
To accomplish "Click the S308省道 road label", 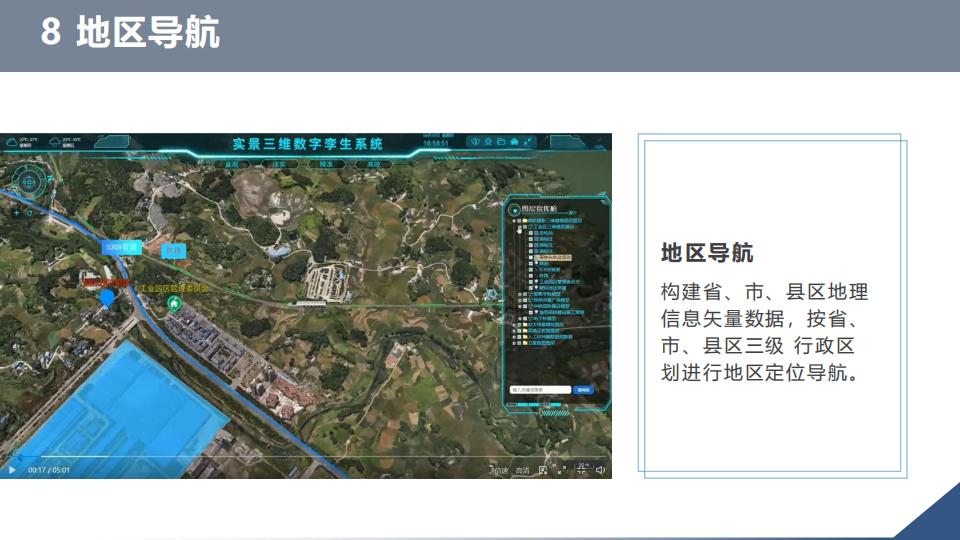I will tap(121, 247).
